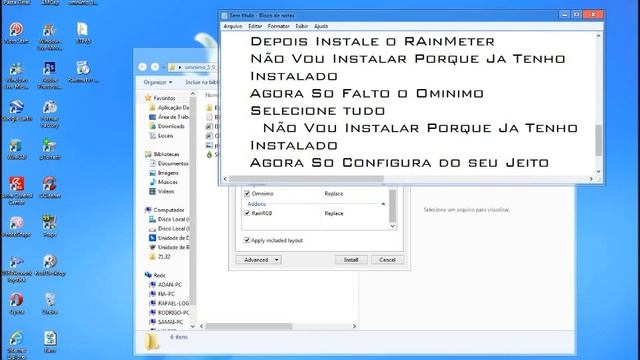This screenshot has height=360, width=640.
Task: Open the PhotoScape desktop shortcut
Action: tap(16, 226)
